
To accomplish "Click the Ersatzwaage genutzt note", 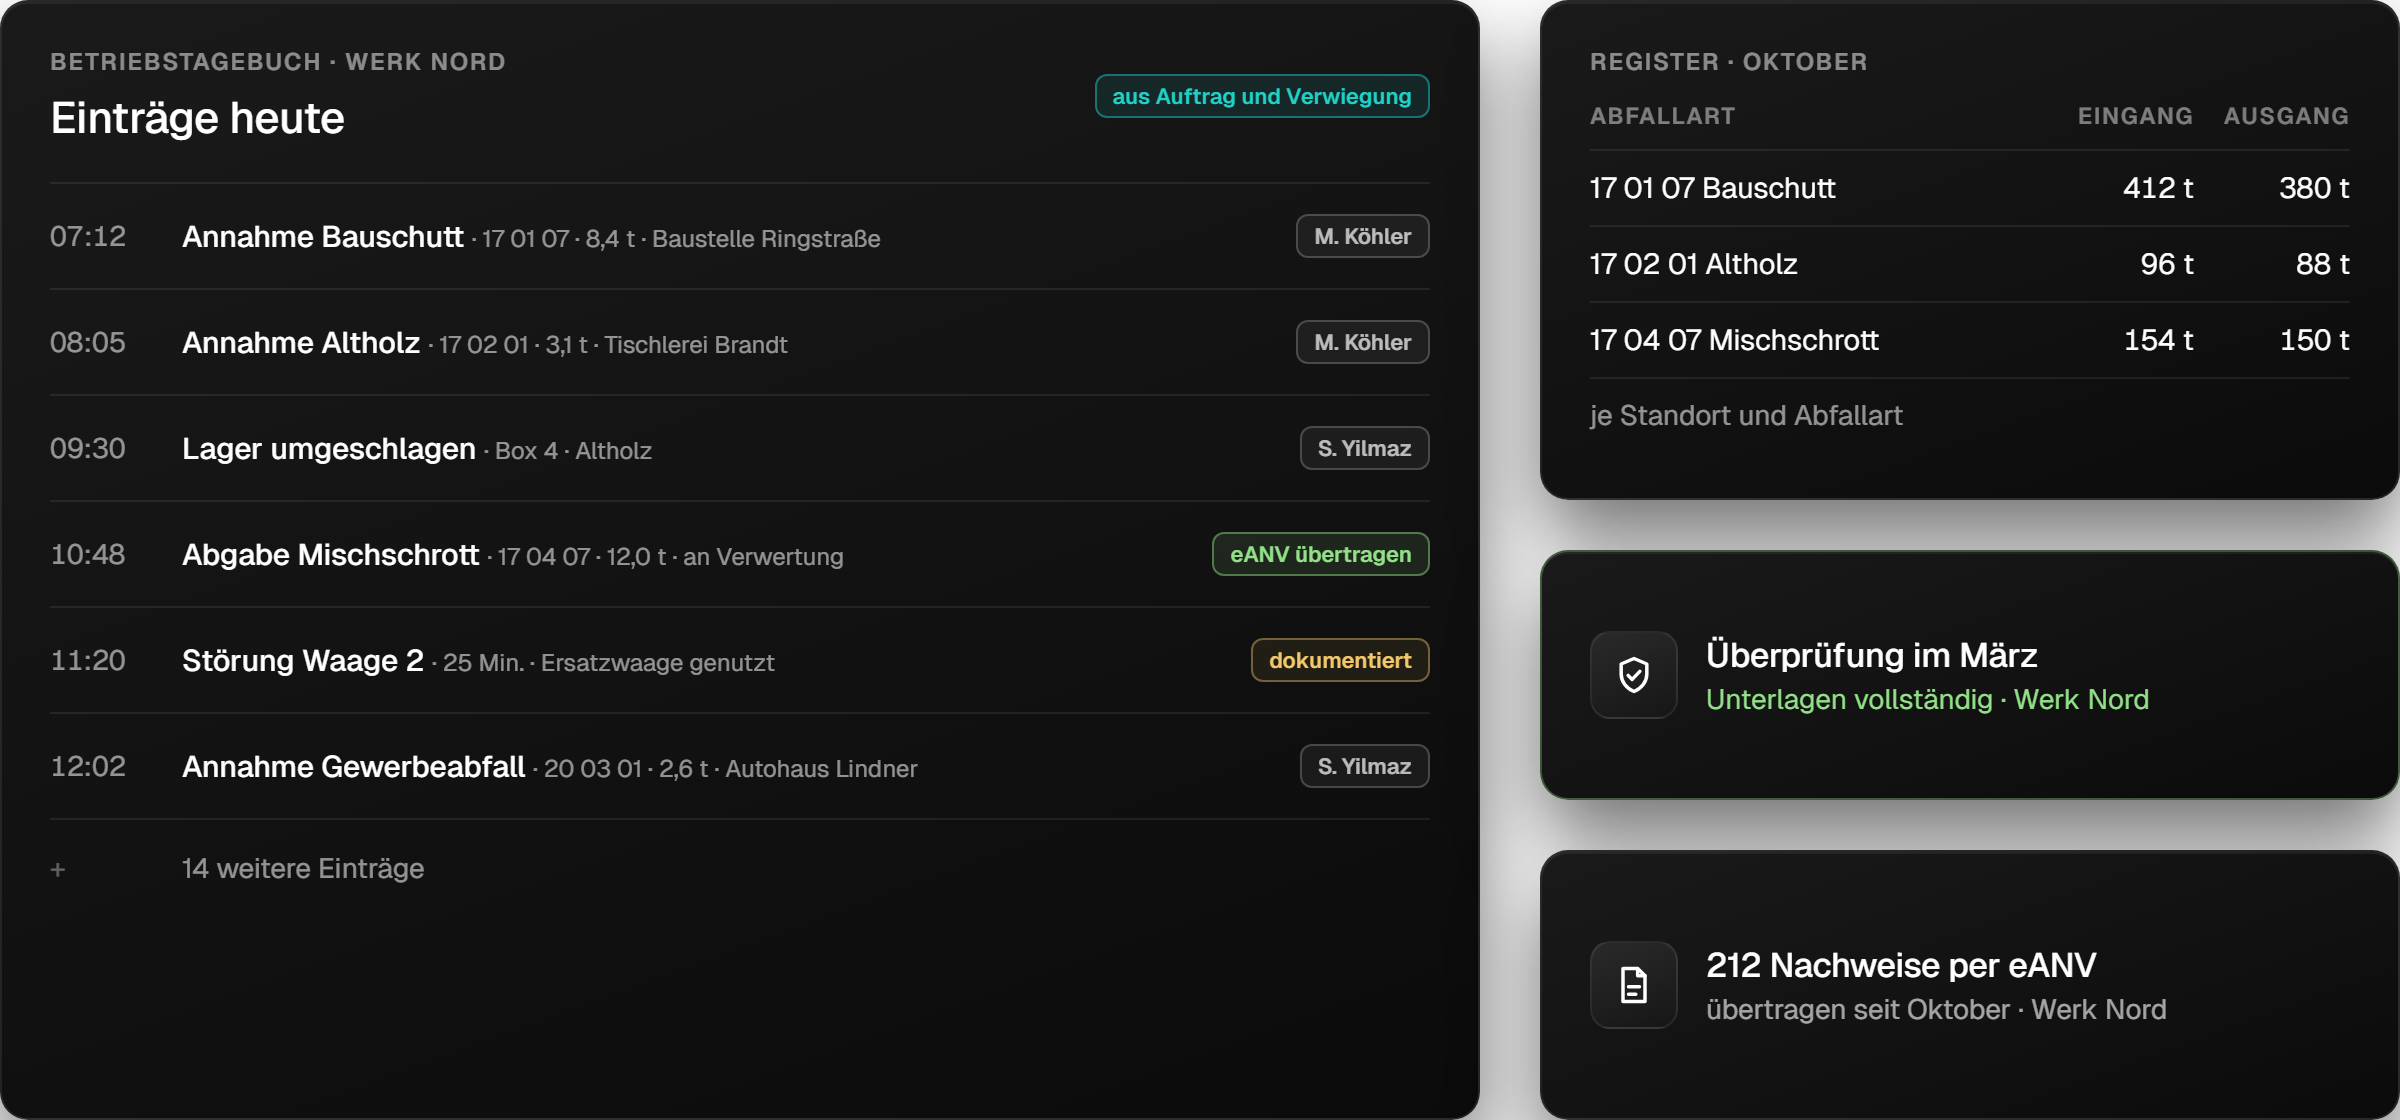I will click(657, 663).
